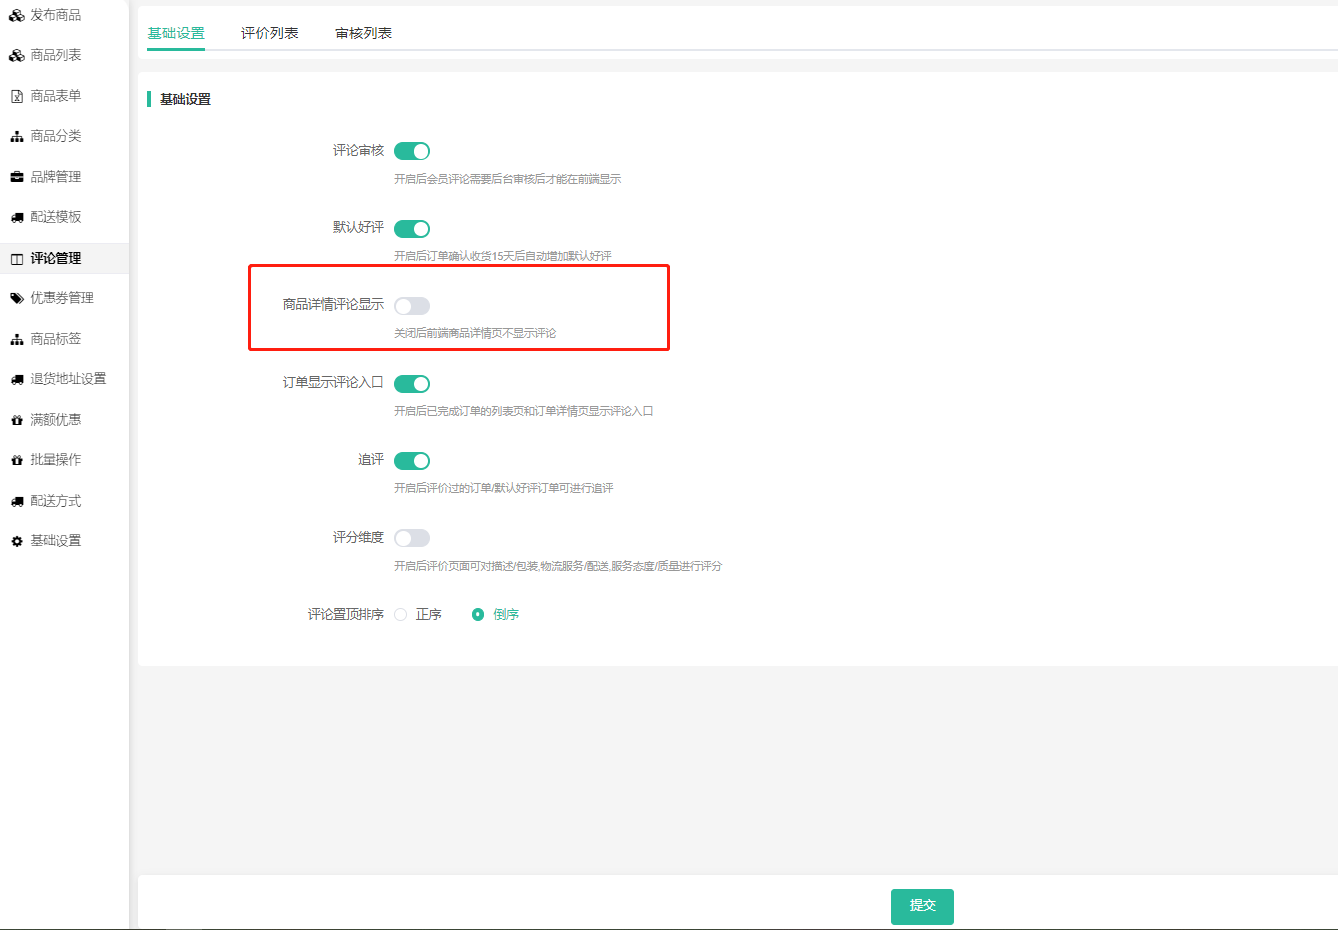Turn off the 追评 toggle
This screenshot has width=1338, height=930.
(x=412, y=461)
